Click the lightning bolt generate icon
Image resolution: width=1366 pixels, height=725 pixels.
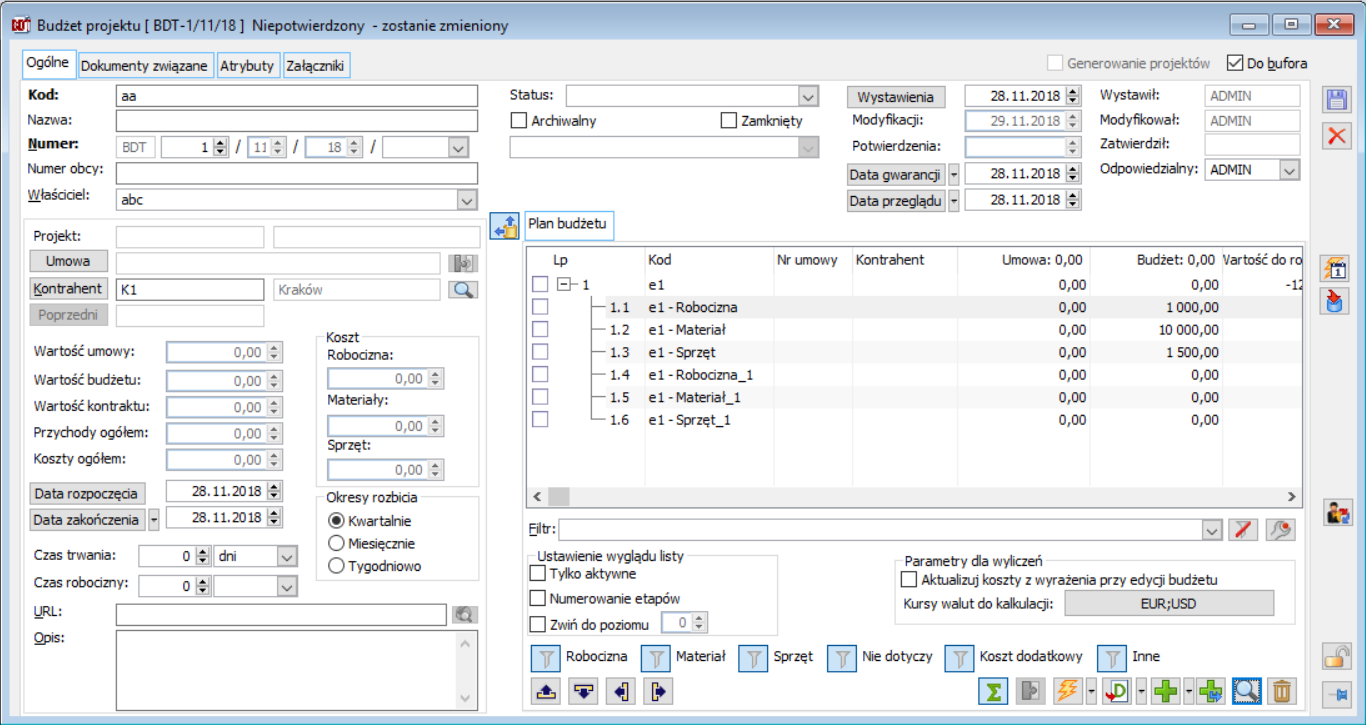pyautogui.click(x=1068, y=691)
